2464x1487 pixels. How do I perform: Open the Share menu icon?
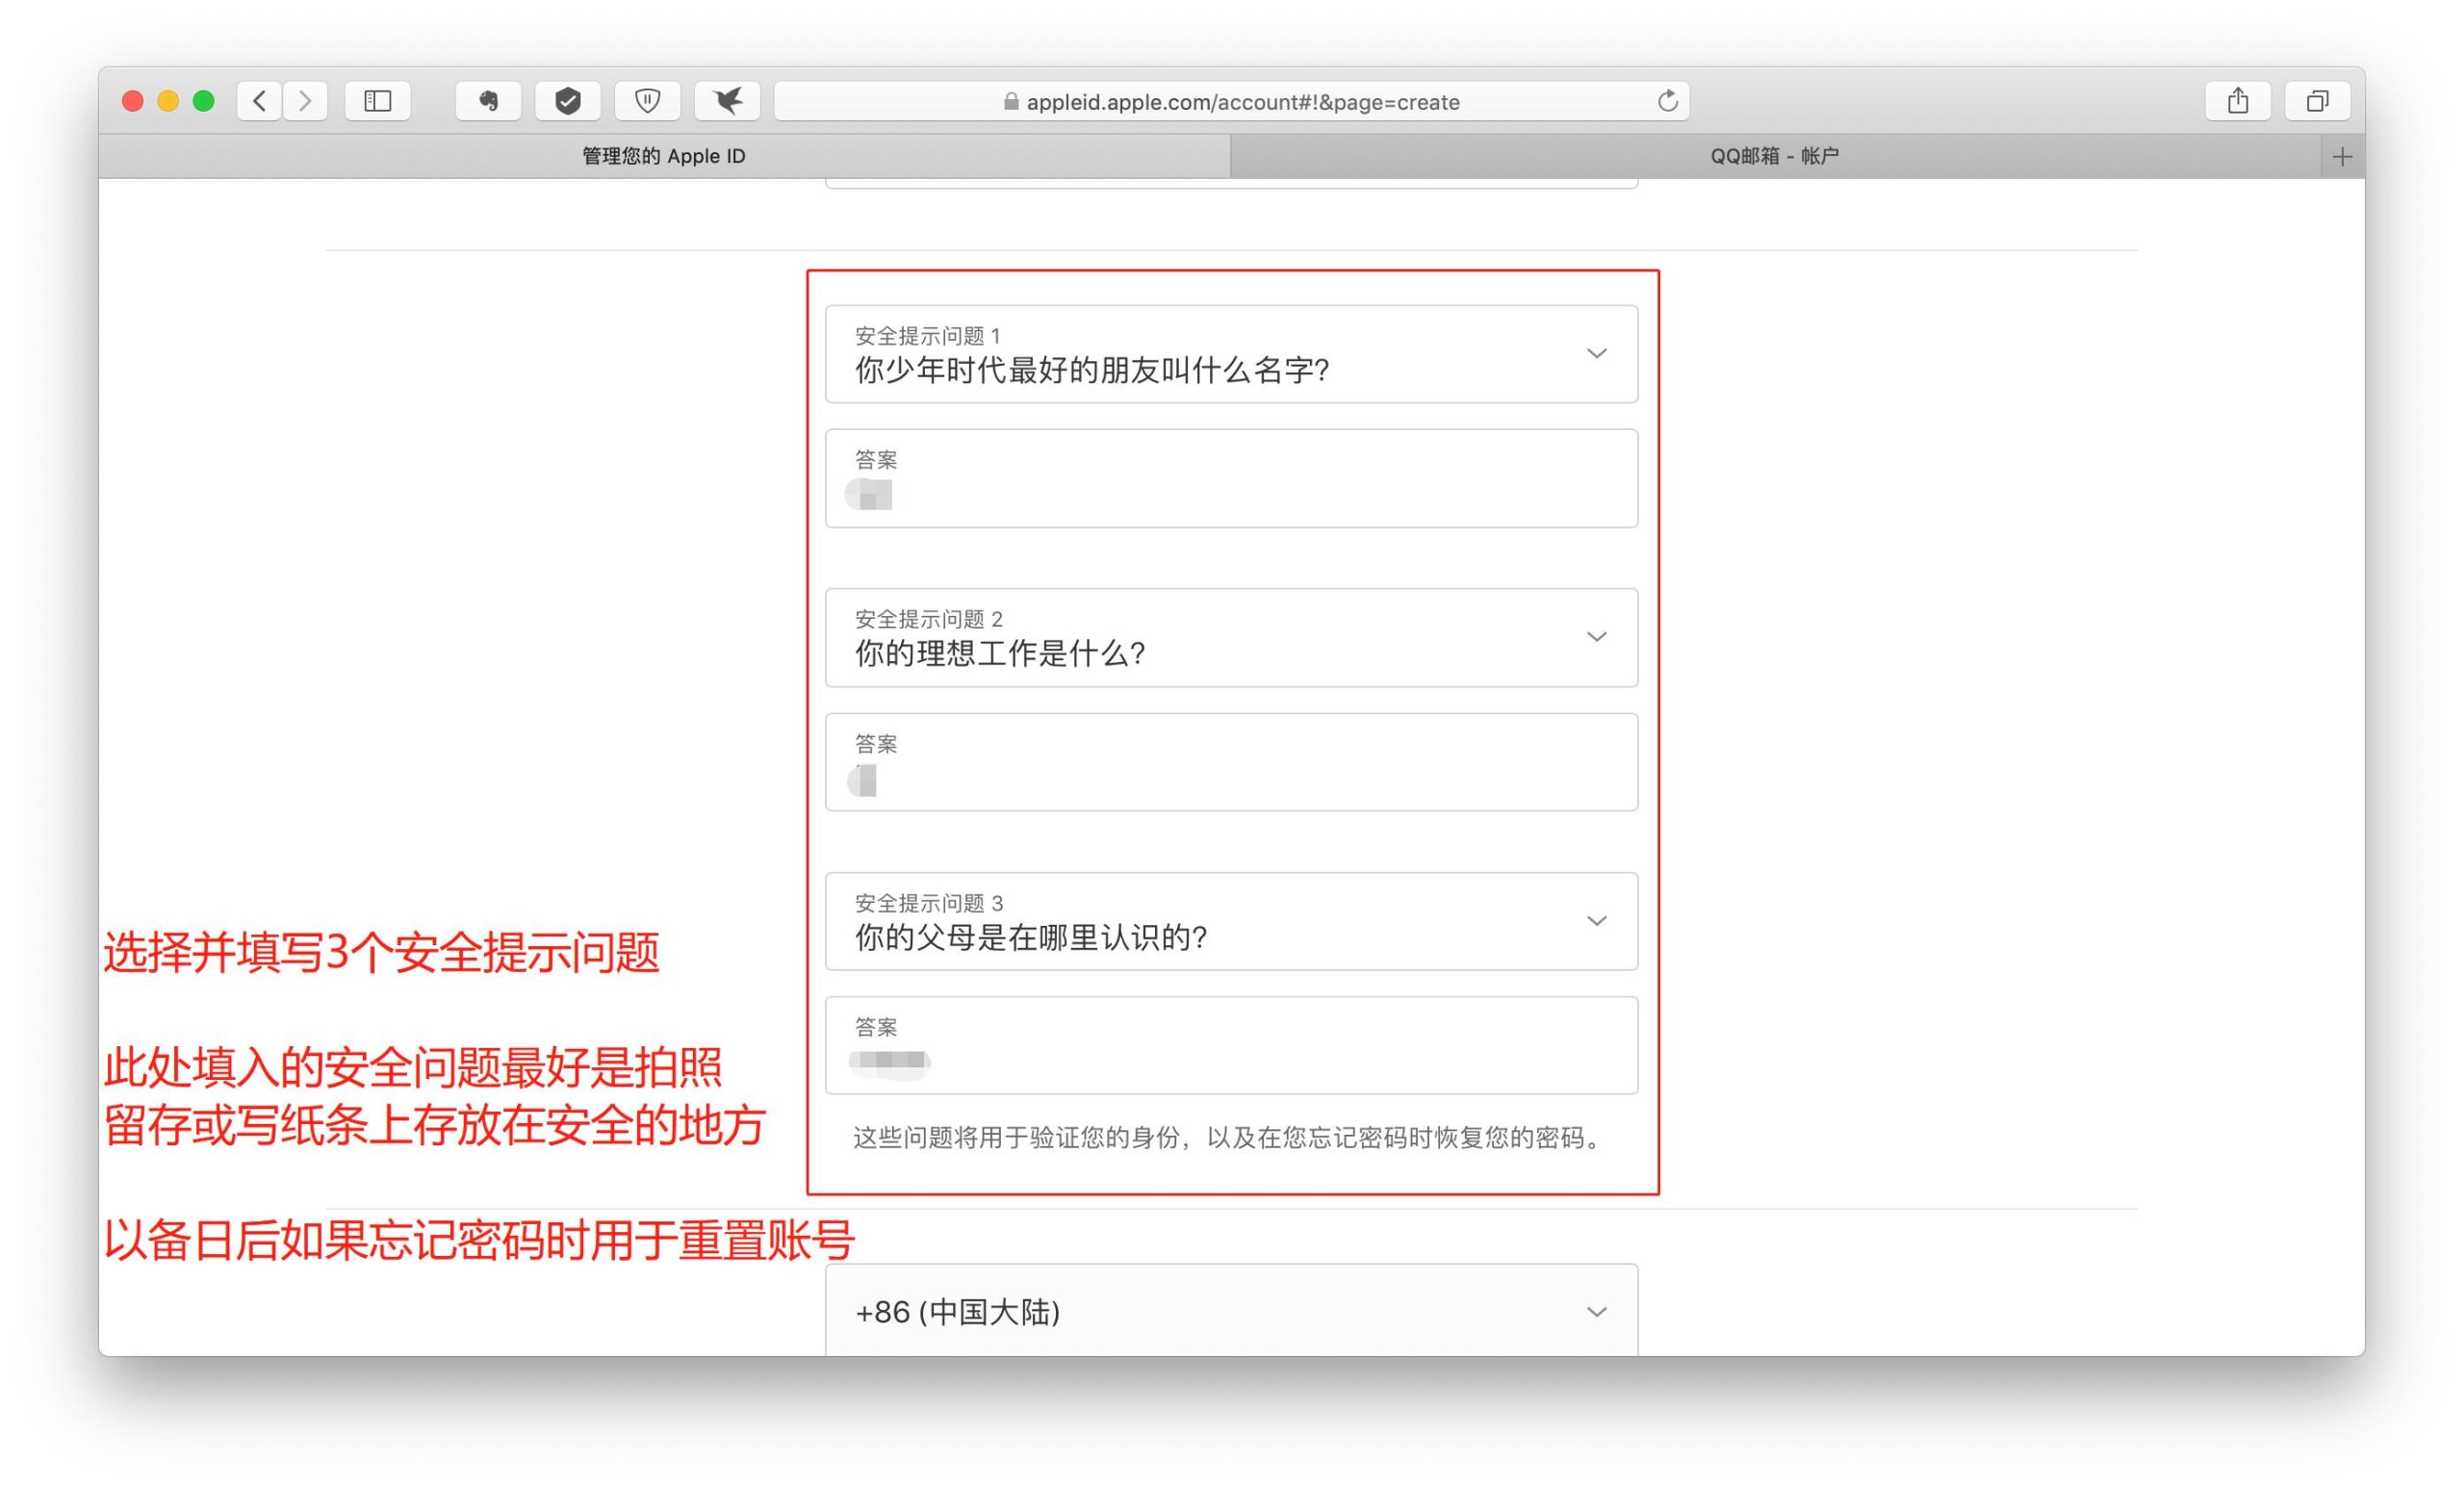tap(2238, 101)
